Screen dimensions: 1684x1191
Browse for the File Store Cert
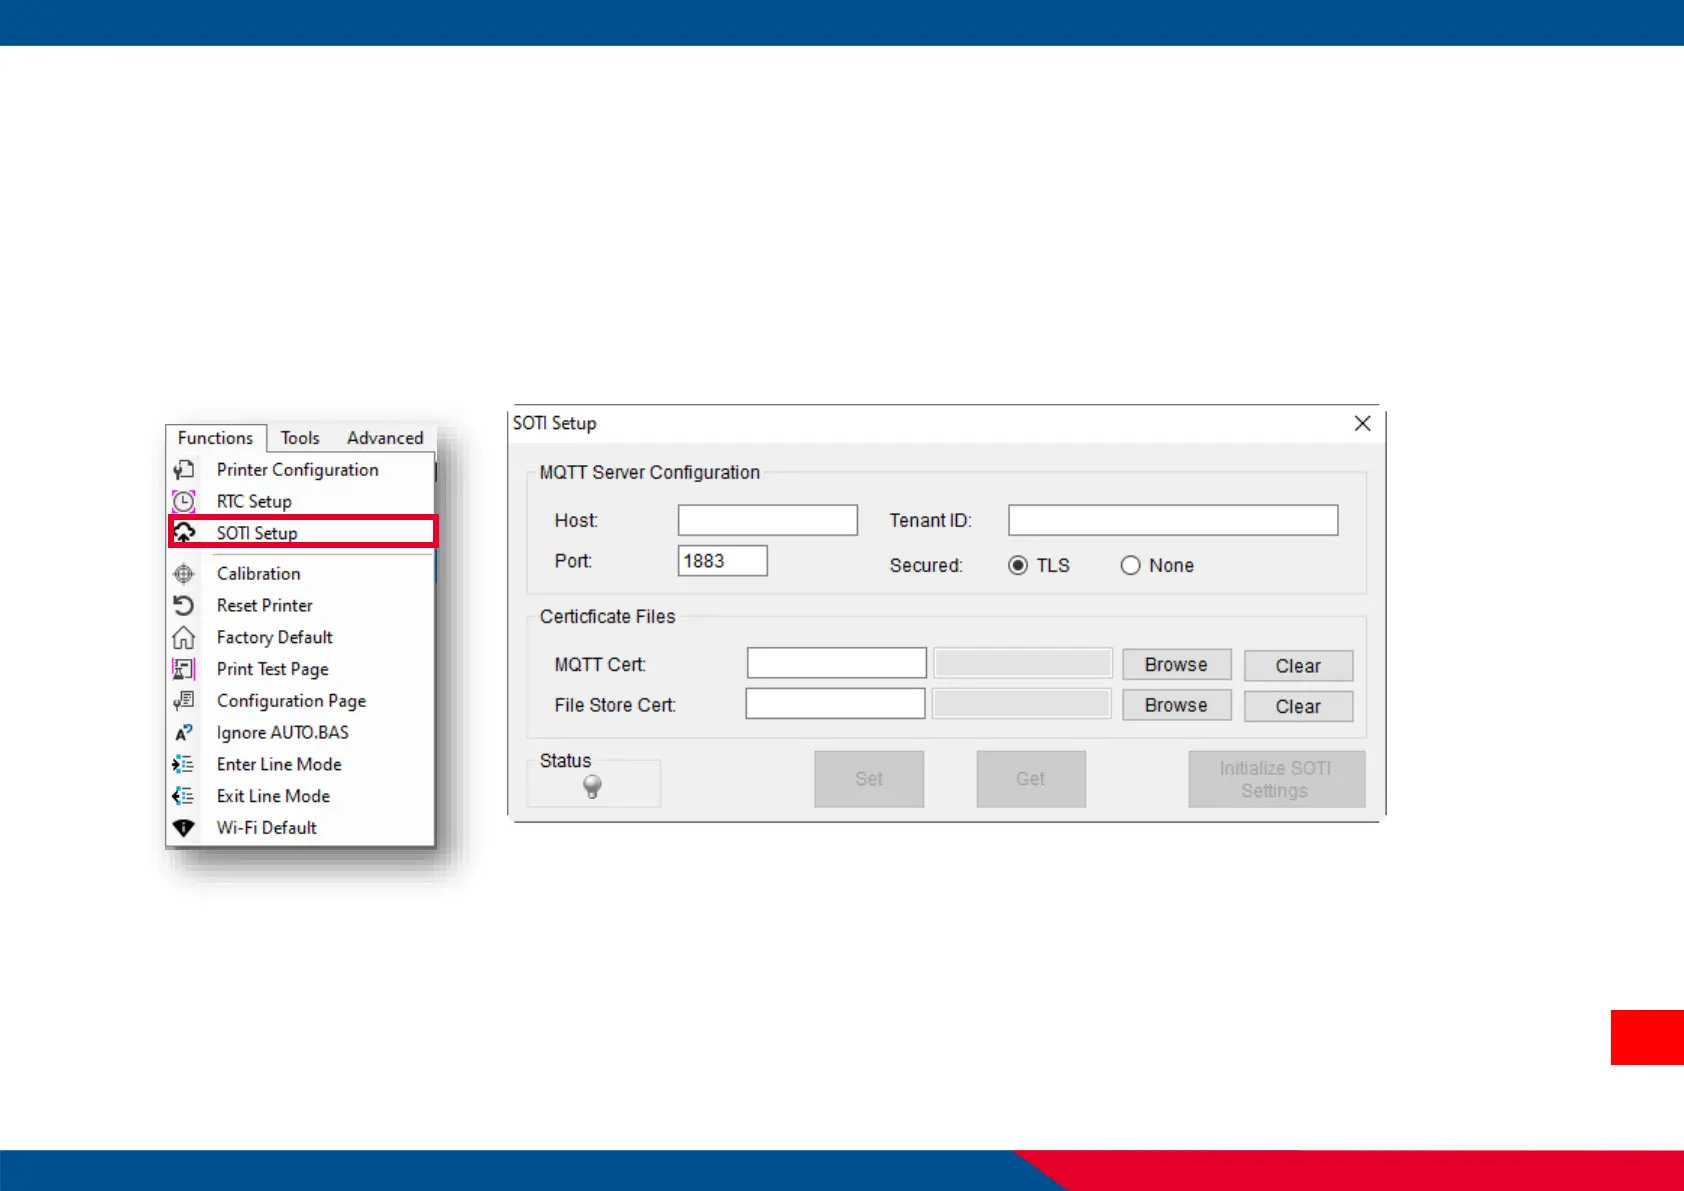1176,705
